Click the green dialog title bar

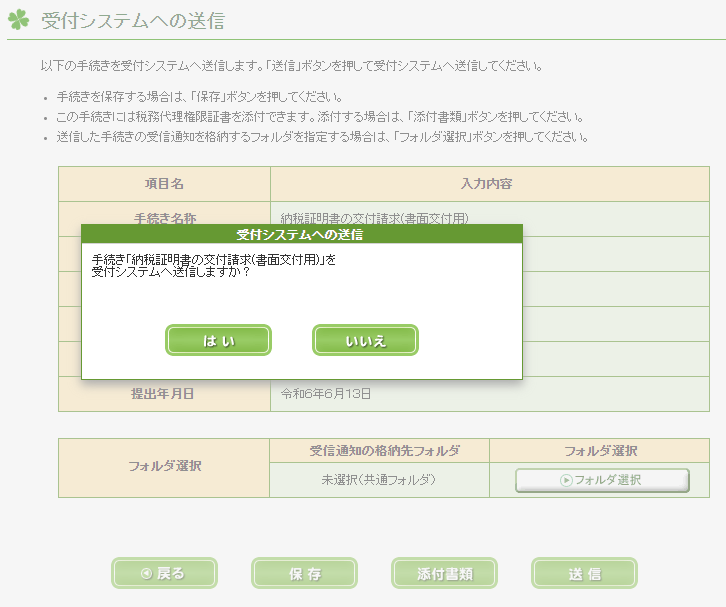click(x=301, y=235)
